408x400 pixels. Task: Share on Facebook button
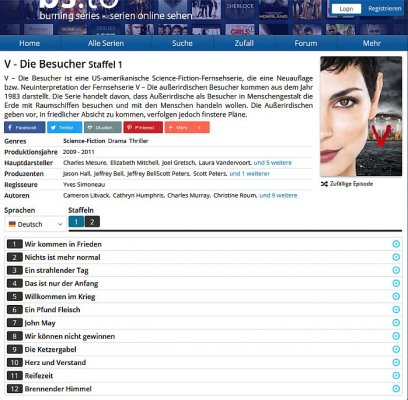click(25, 127)
